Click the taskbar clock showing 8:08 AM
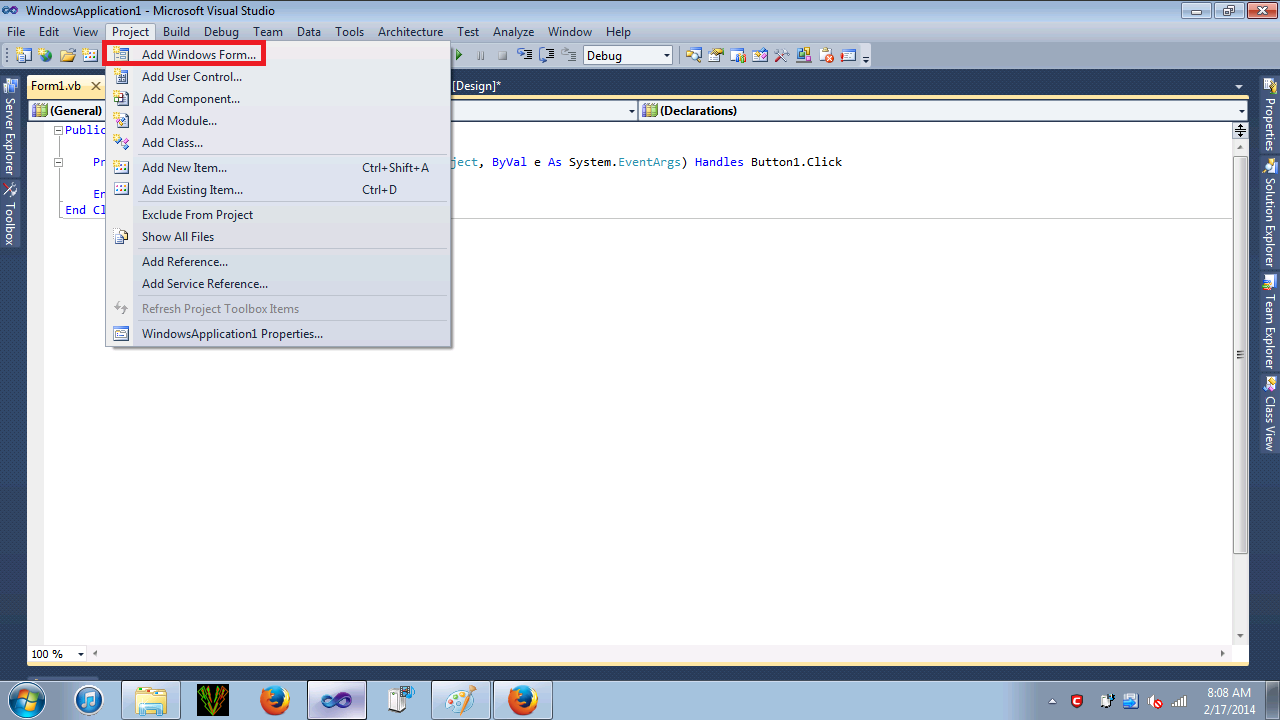 click(x=1229, y=700)
